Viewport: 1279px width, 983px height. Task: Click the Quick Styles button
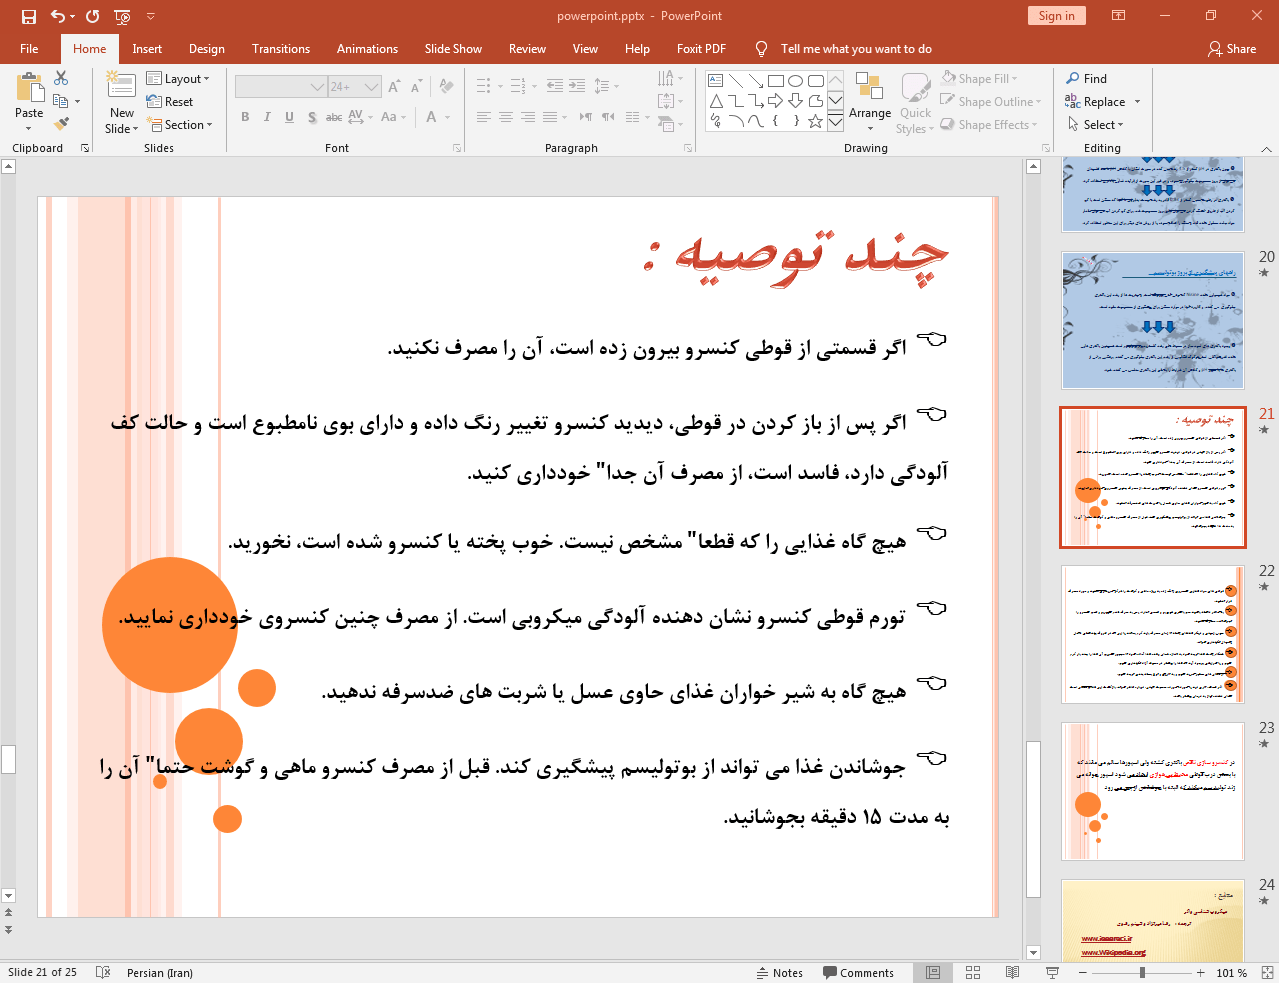(914, 102)
